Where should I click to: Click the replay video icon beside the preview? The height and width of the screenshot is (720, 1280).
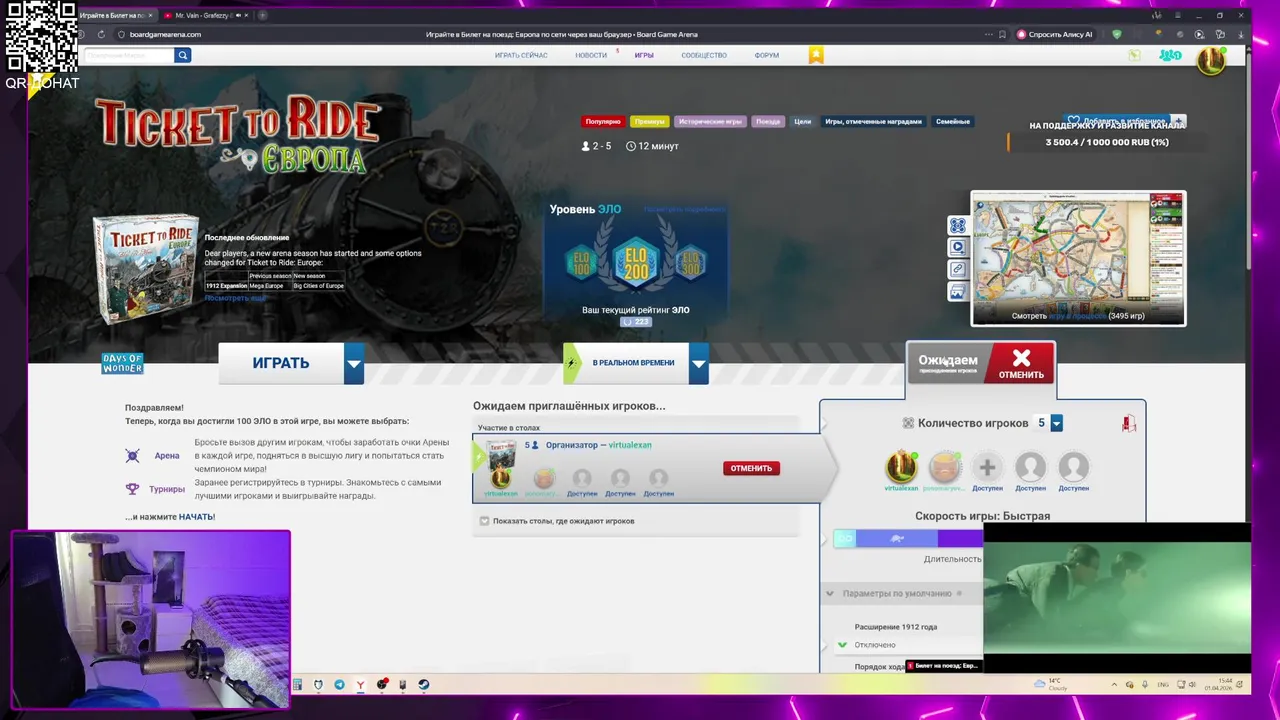(x=957, y=247)
